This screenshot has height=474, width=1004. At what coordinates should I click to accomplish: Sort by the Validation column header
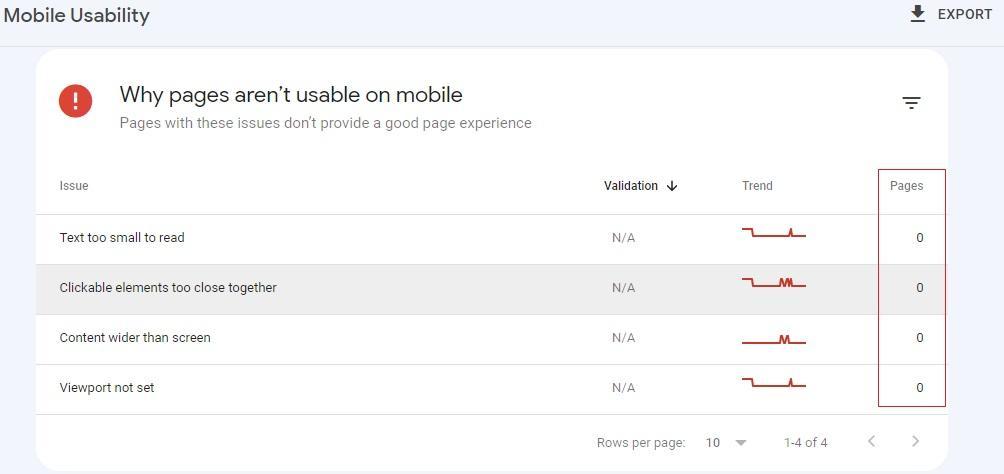(x=631, y=186)
